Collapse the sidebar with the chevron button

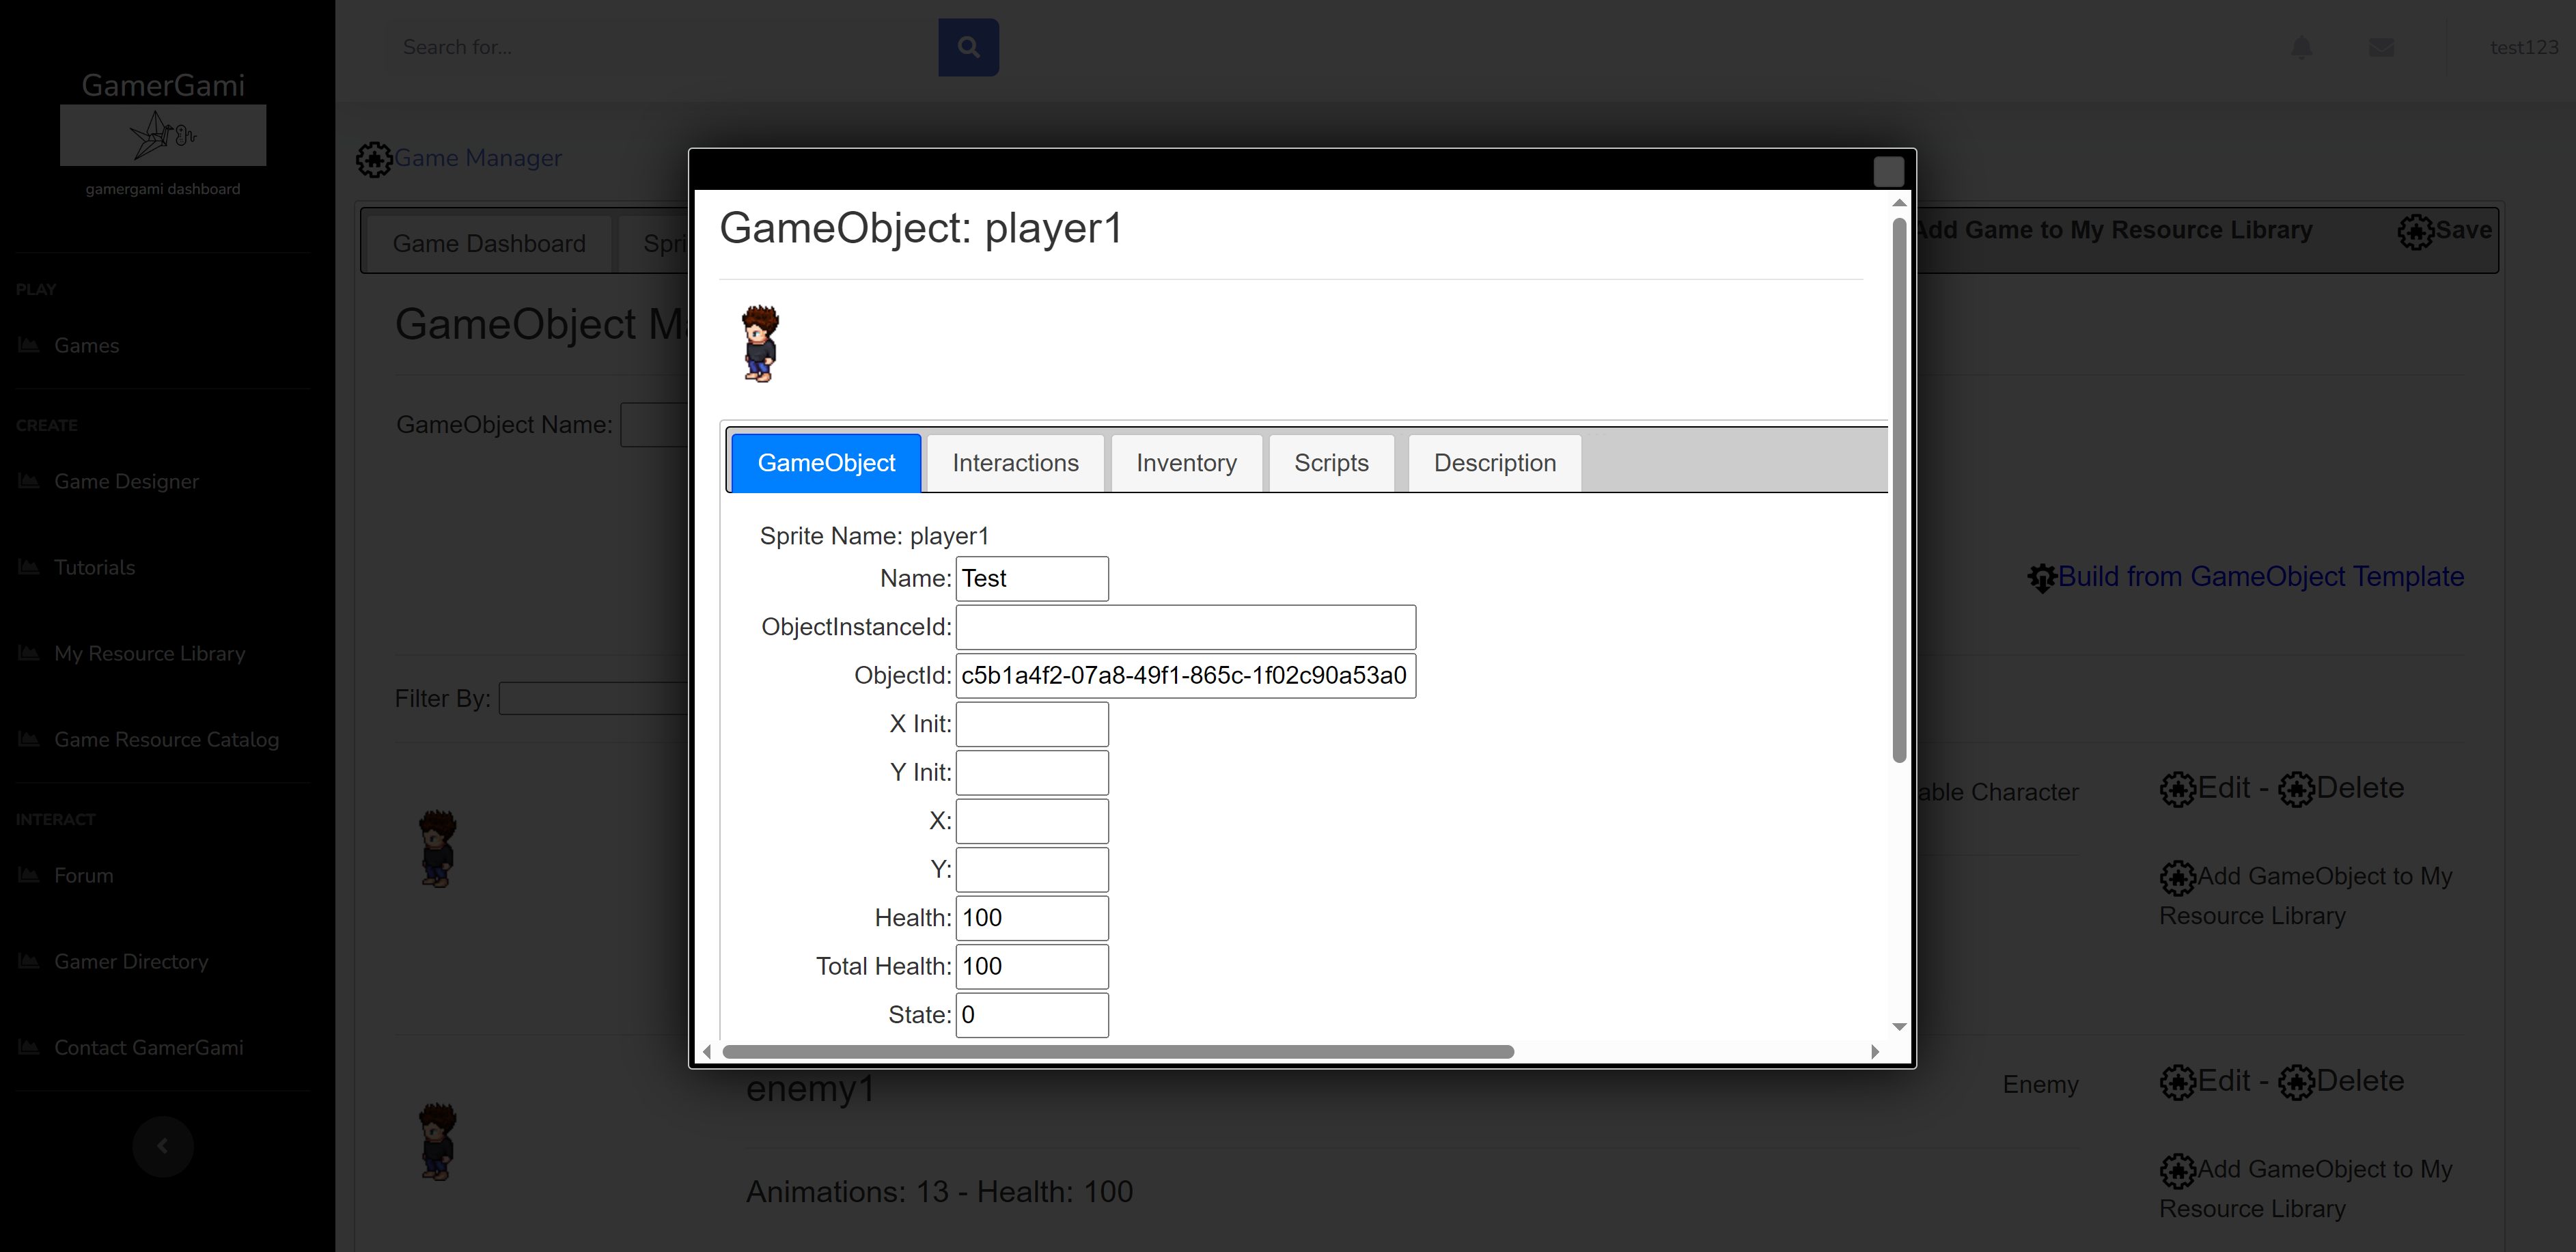163,1146
